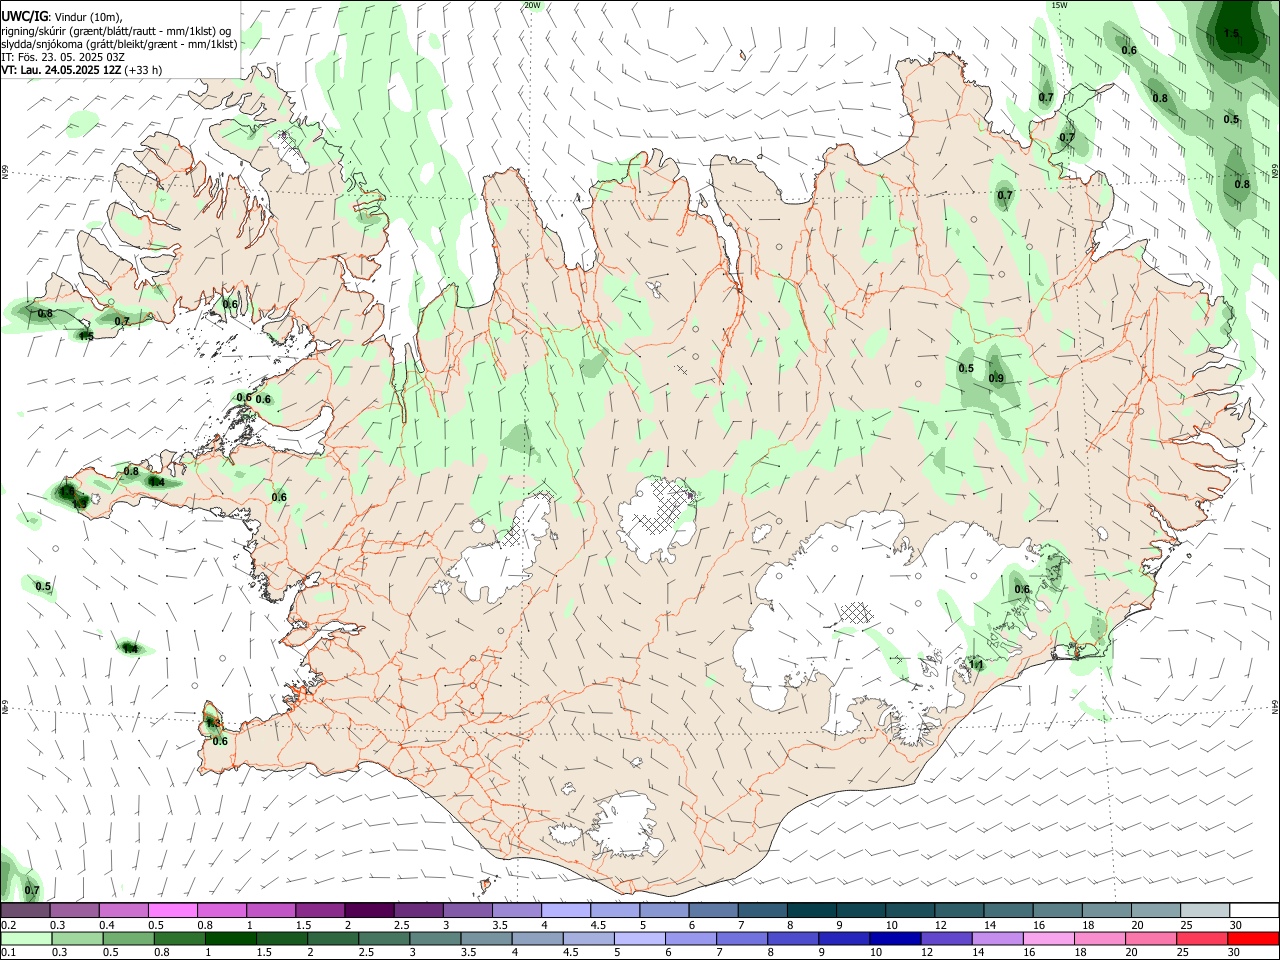Click the 0.9 precipitation value on the map
1280x960 pixels.
(x=996, y=378)
